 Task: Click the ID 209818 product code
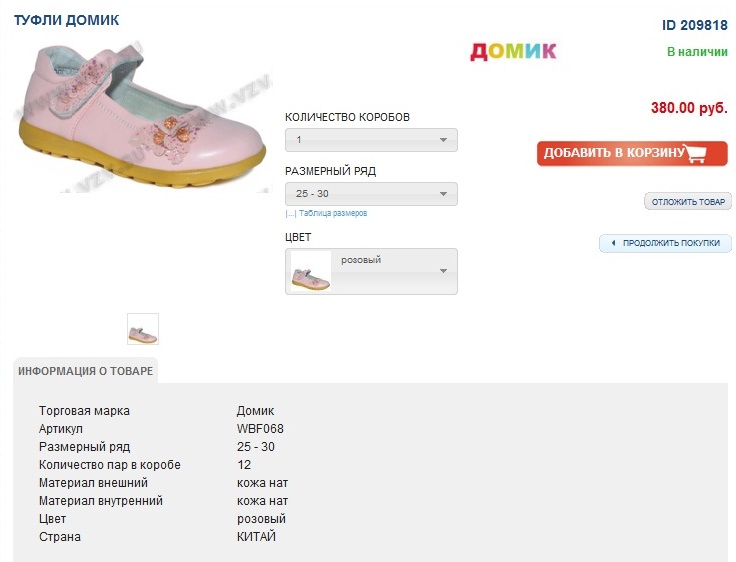pyautogui.click(x=694, y=26)
